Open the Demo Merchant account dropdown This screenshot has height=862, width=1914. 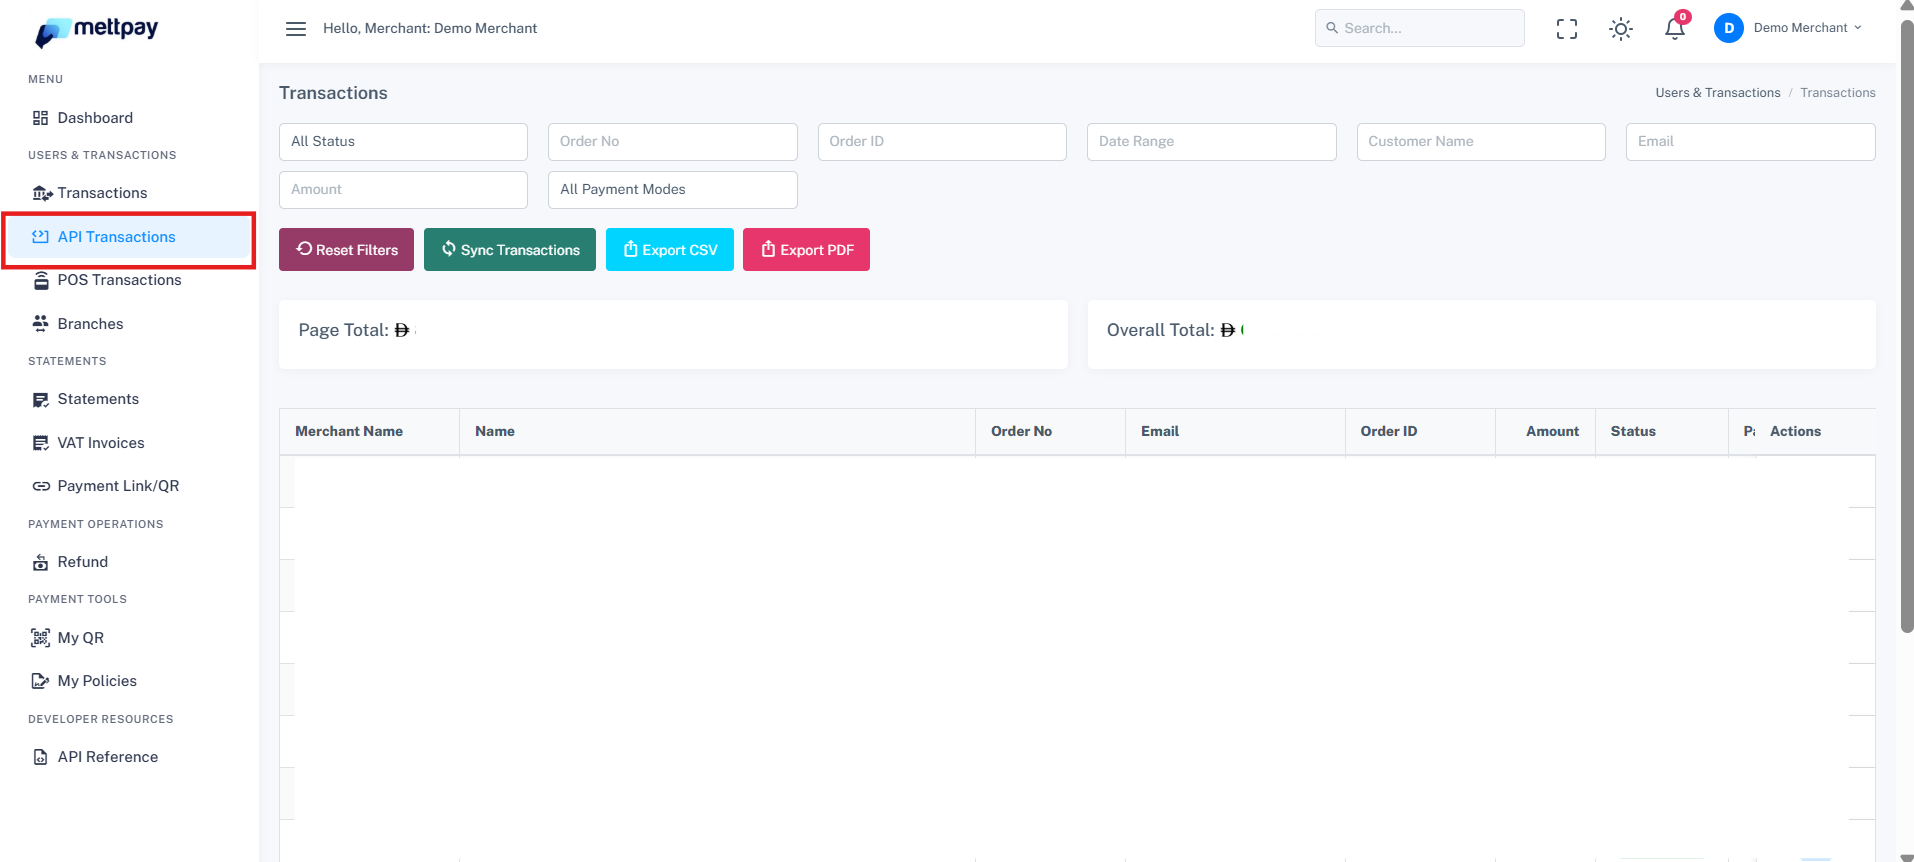[1808, 28]
